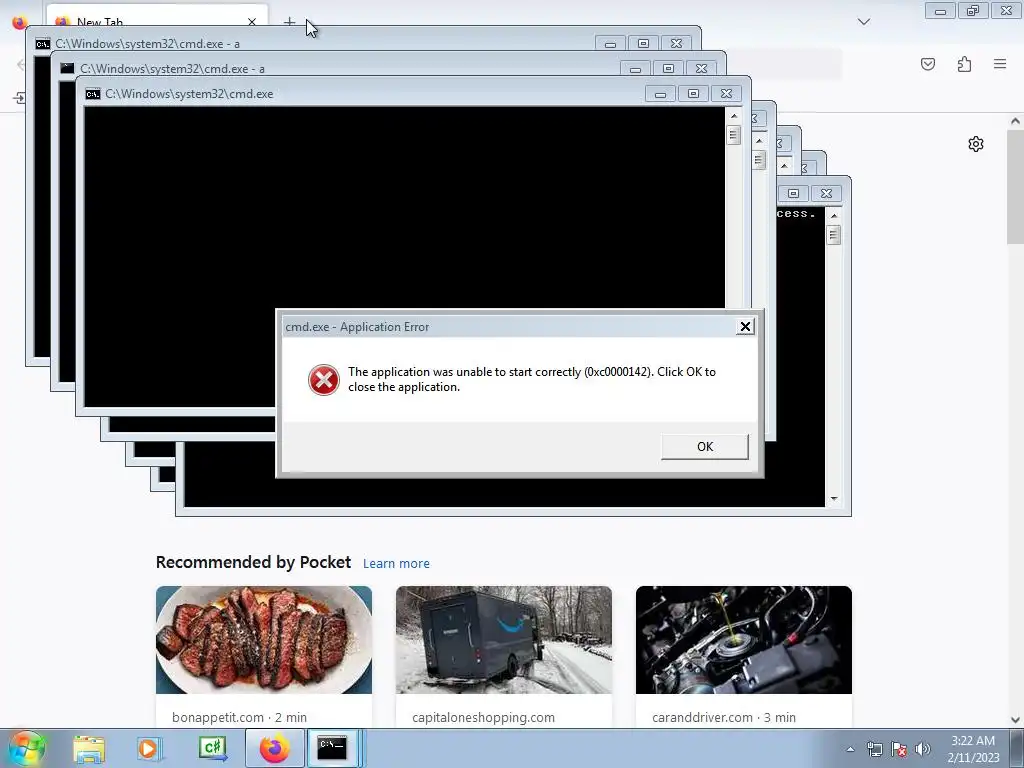Restore down the Firefox browser window
The width and height of the screenshot is (1024, 768).
pos(973,11)
